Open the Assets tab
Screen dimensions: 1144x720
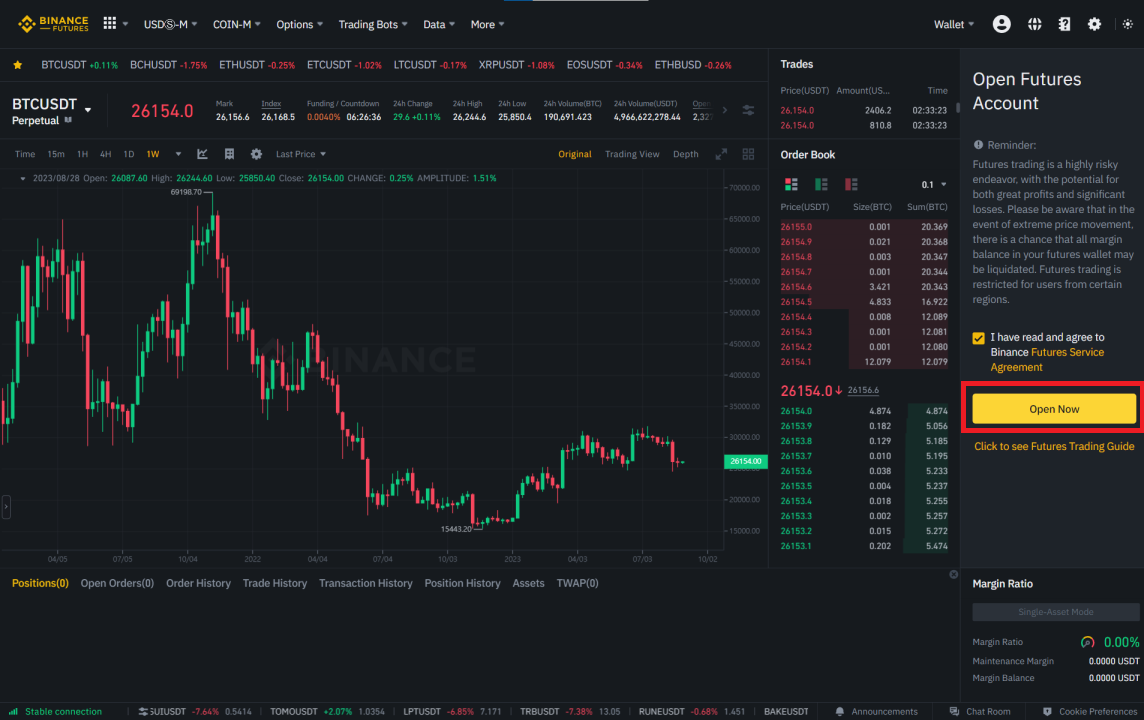click(528, 583)
